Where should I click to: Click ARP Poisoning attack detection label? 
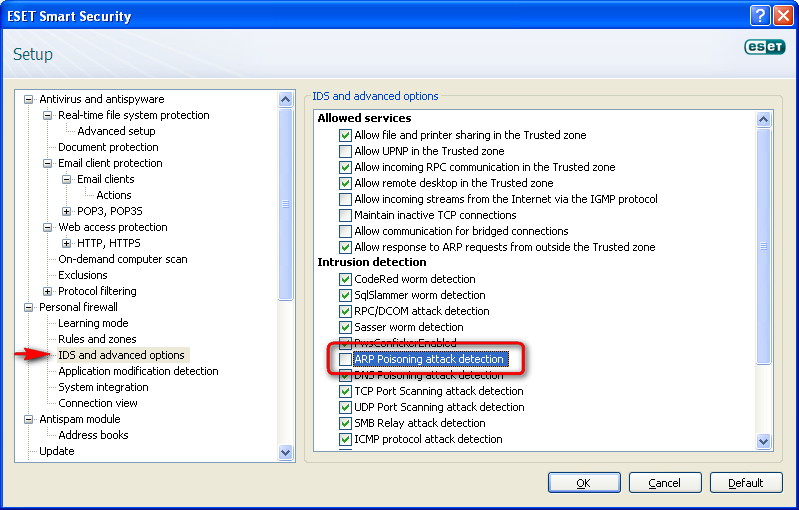coord(429,359)
